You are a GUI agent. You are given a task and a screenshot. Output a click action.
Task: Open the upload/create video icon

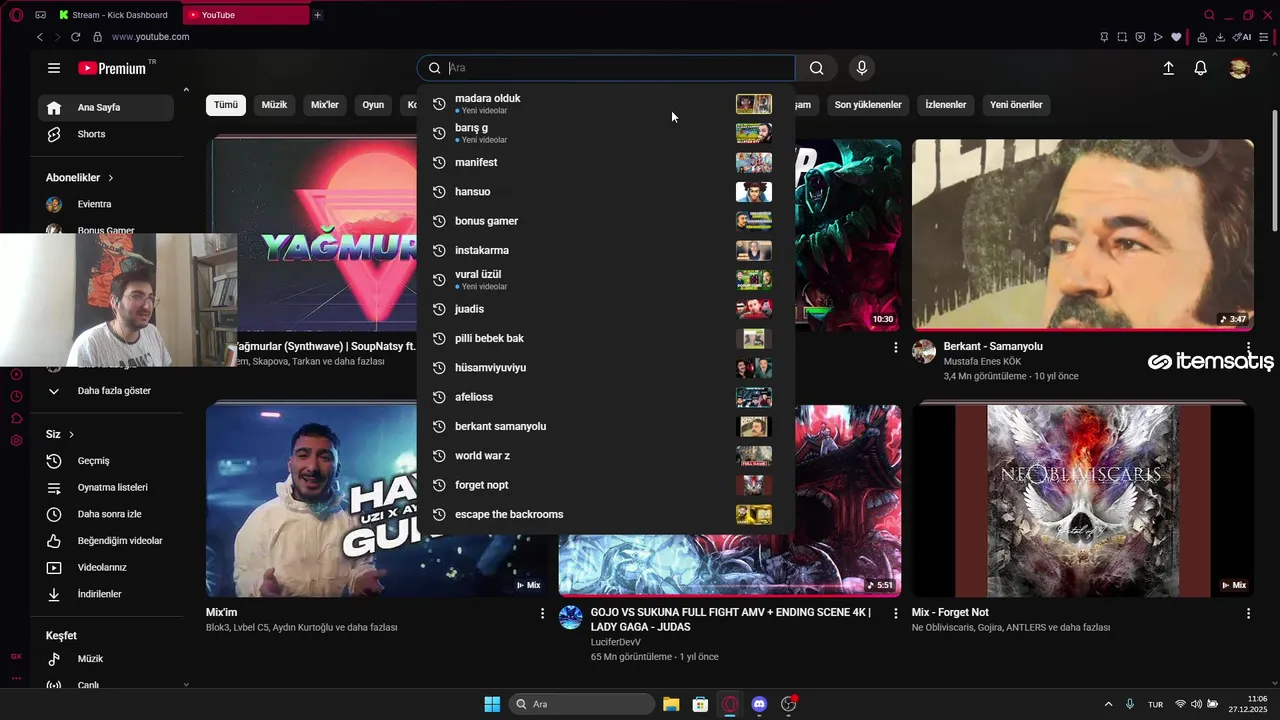coord(1168,68)
